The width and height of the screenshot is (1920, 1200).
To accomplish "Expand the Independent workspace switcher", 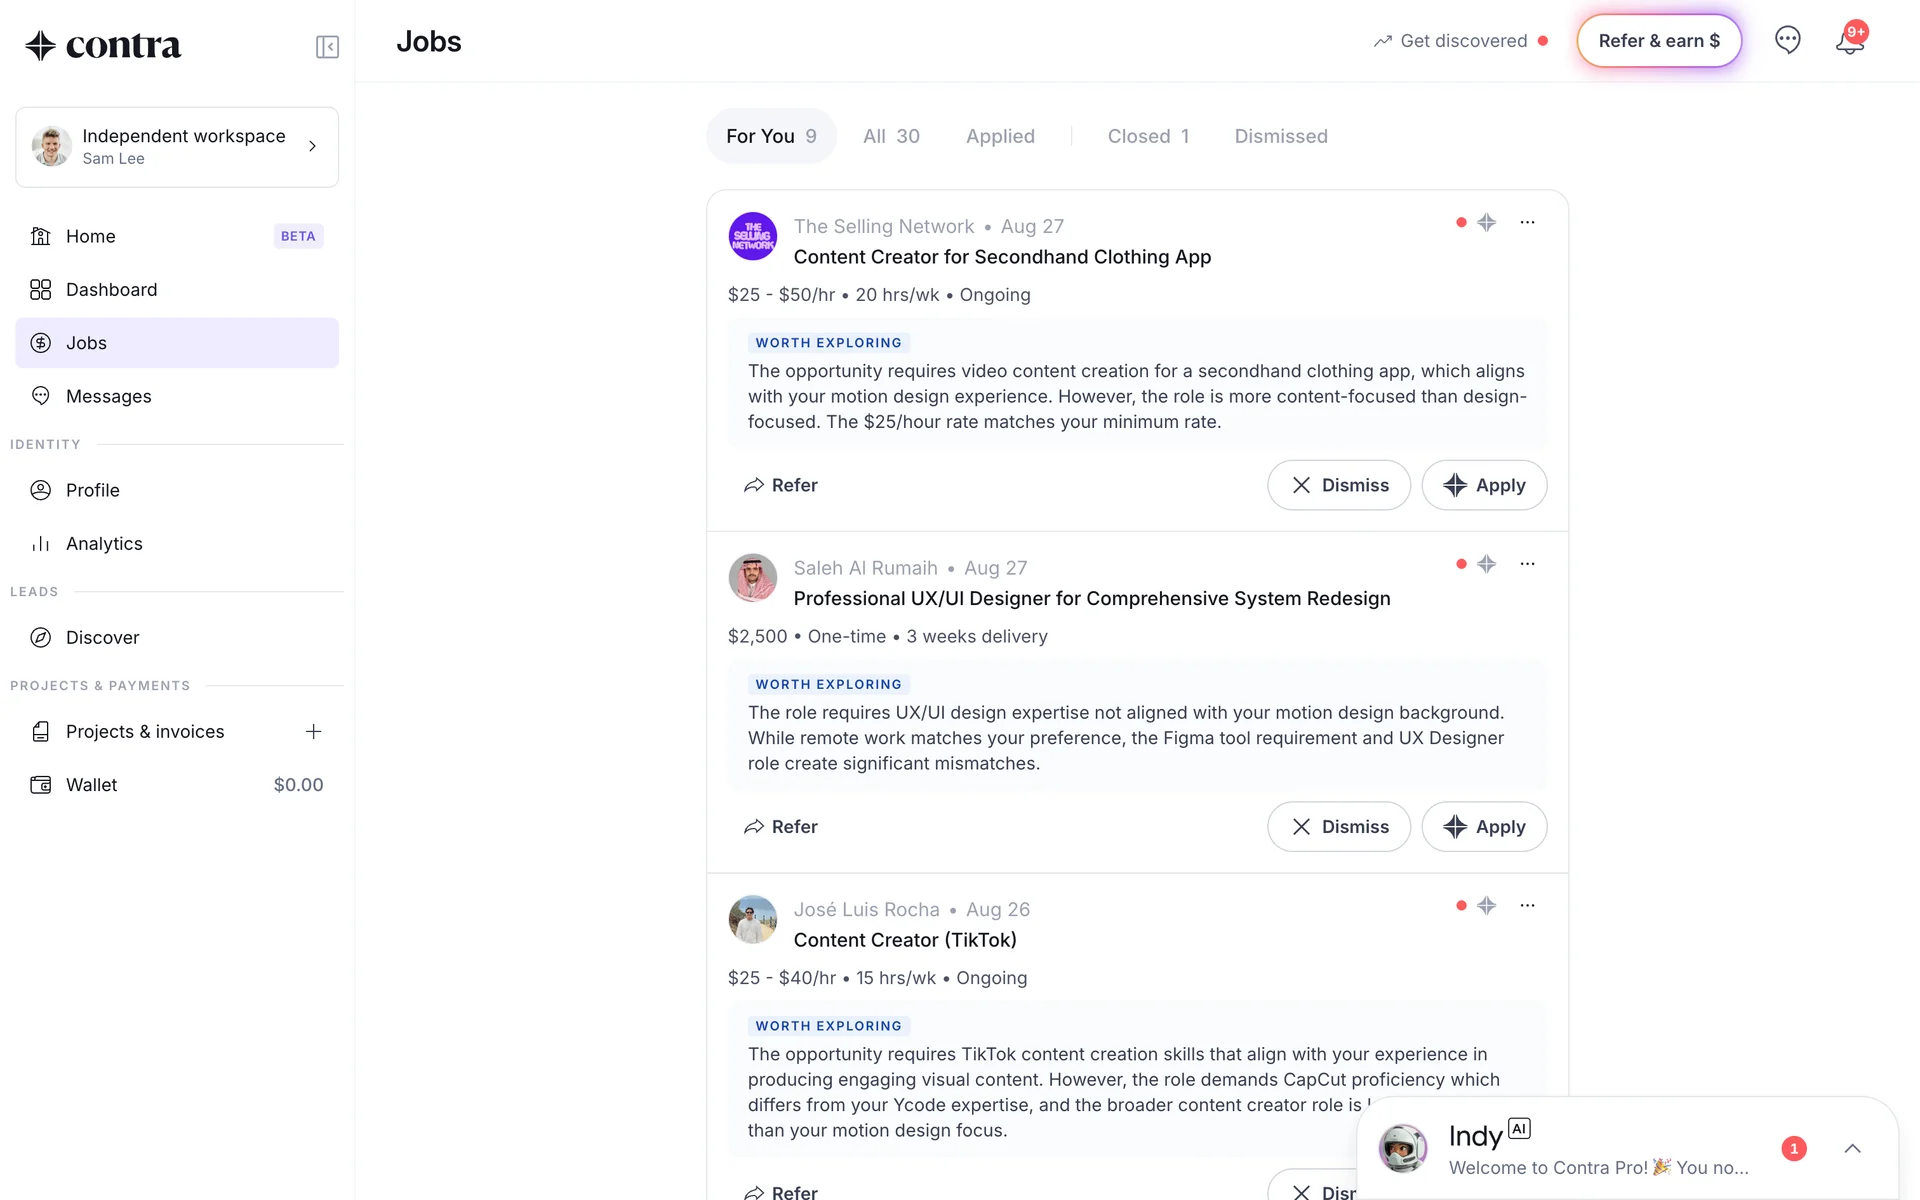I will point(177,147).
